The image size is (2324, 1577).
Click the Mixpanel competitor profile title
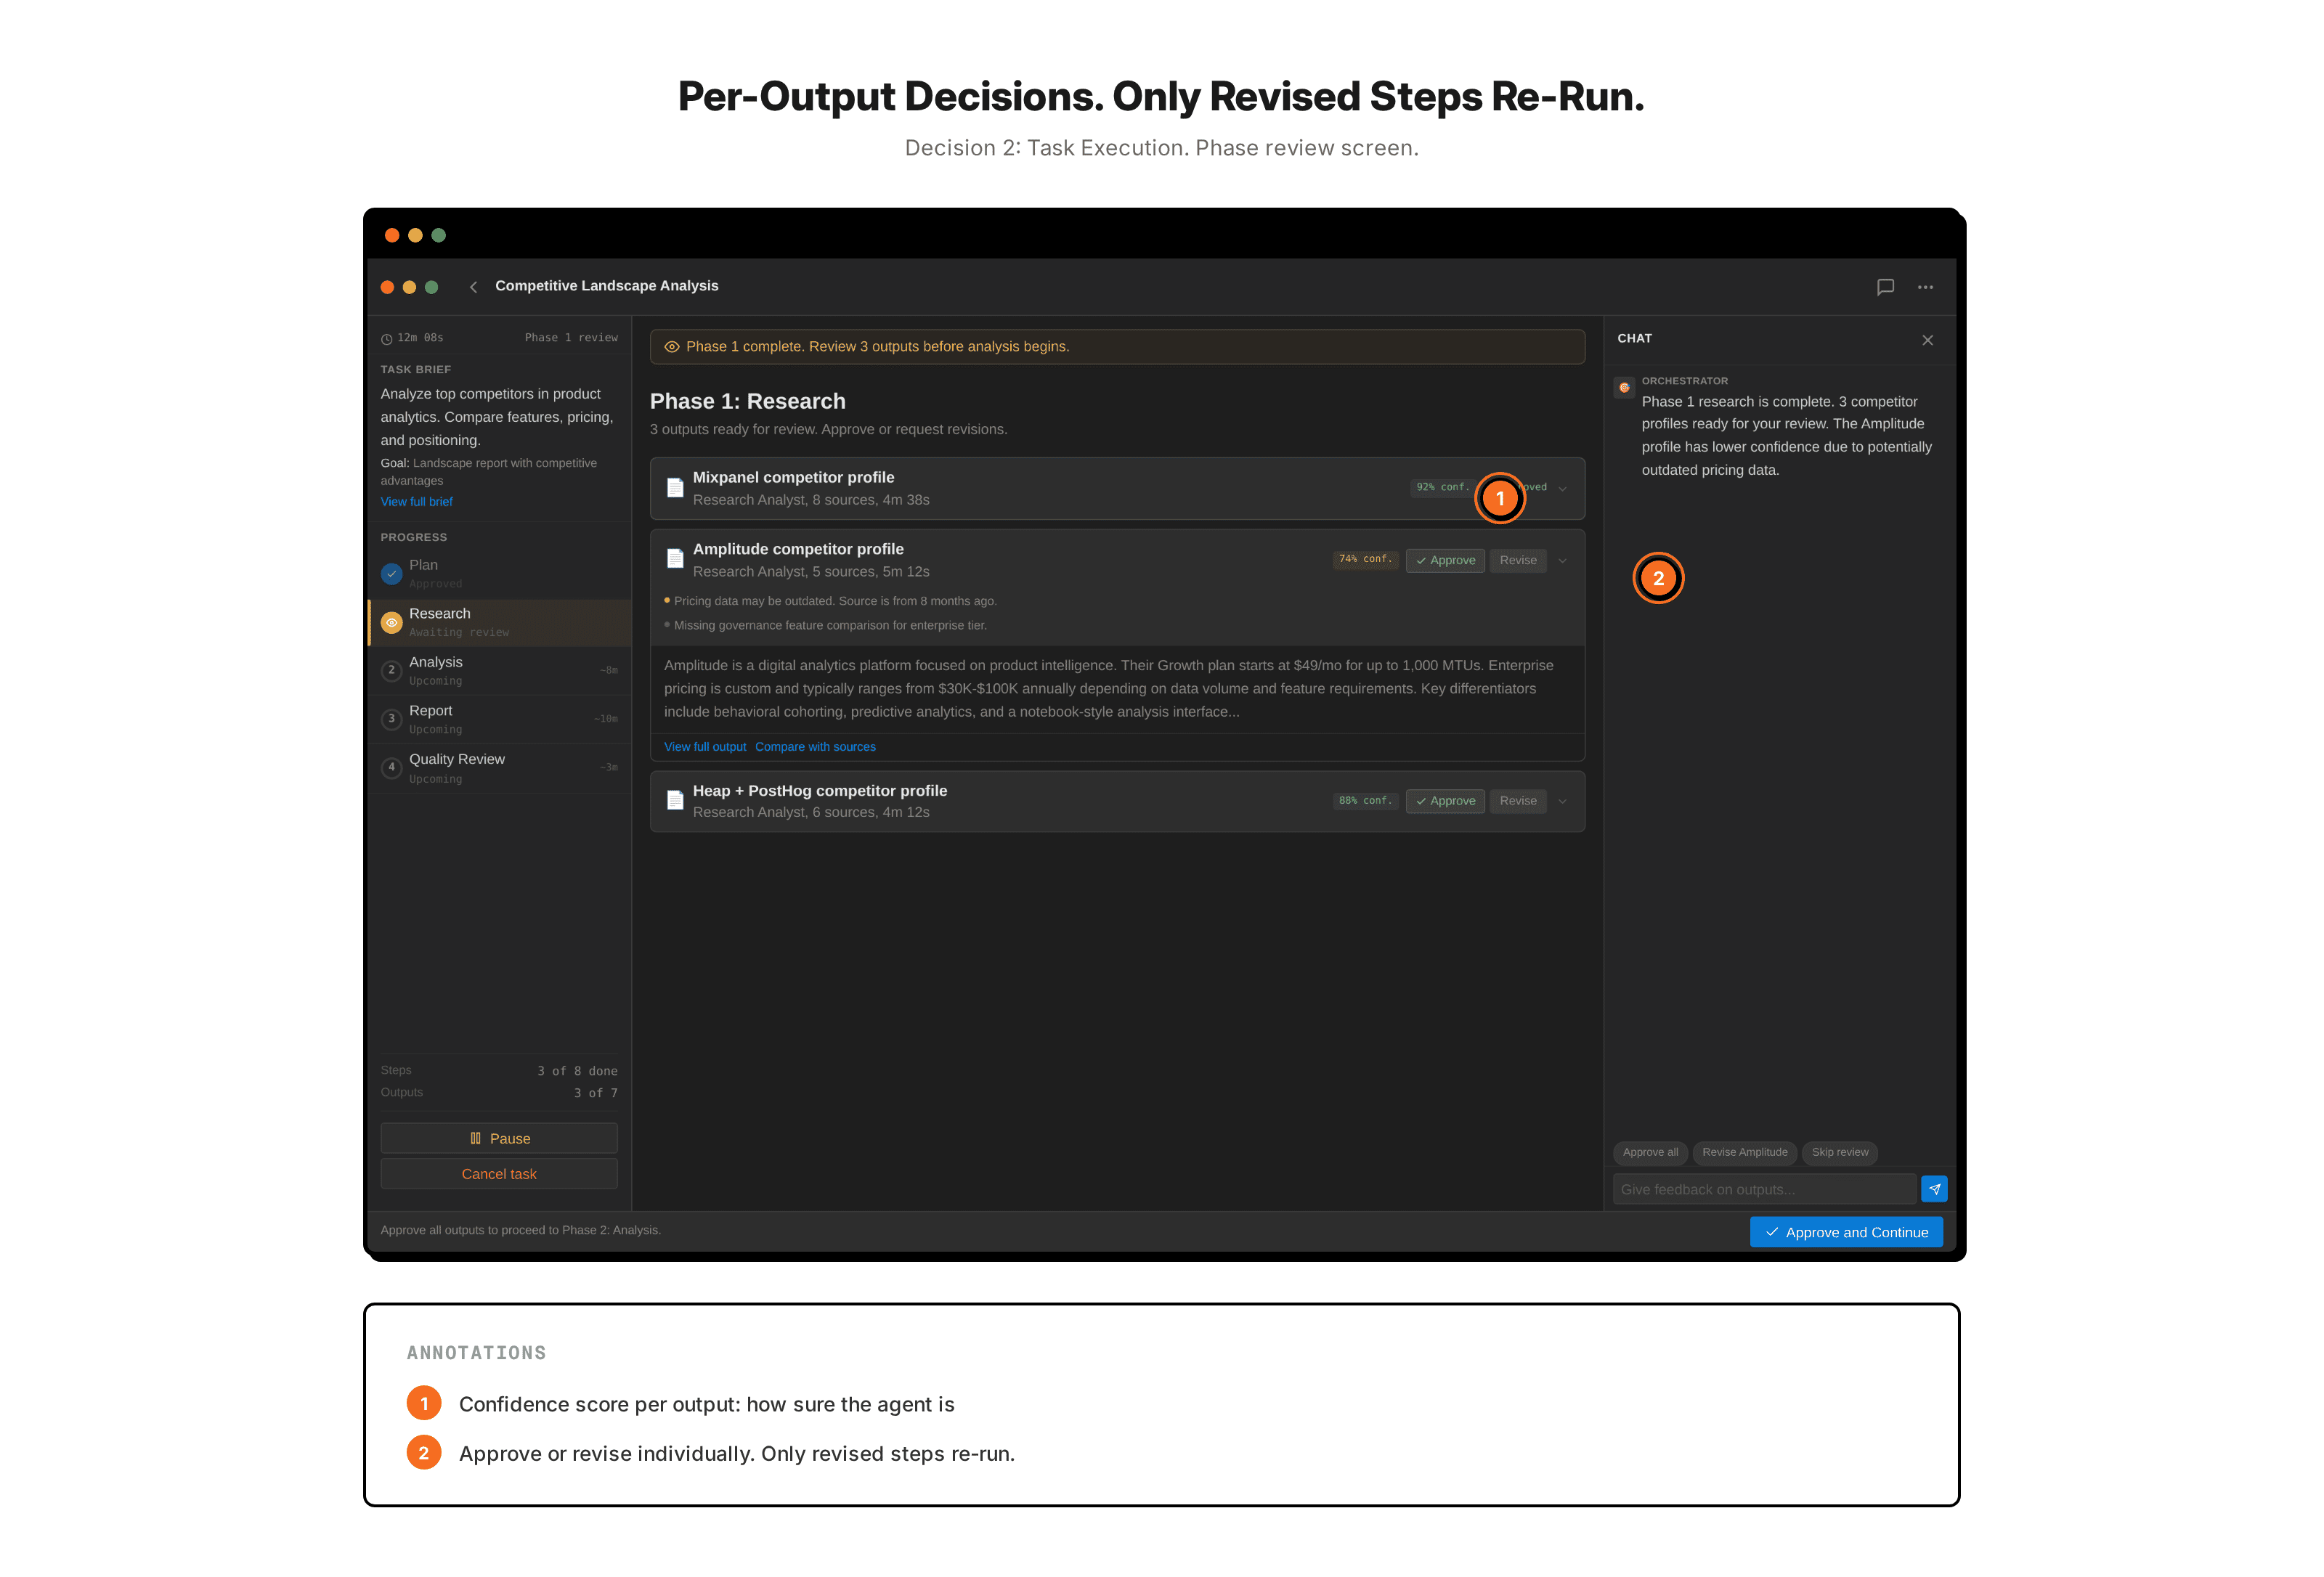coord(793,478)
